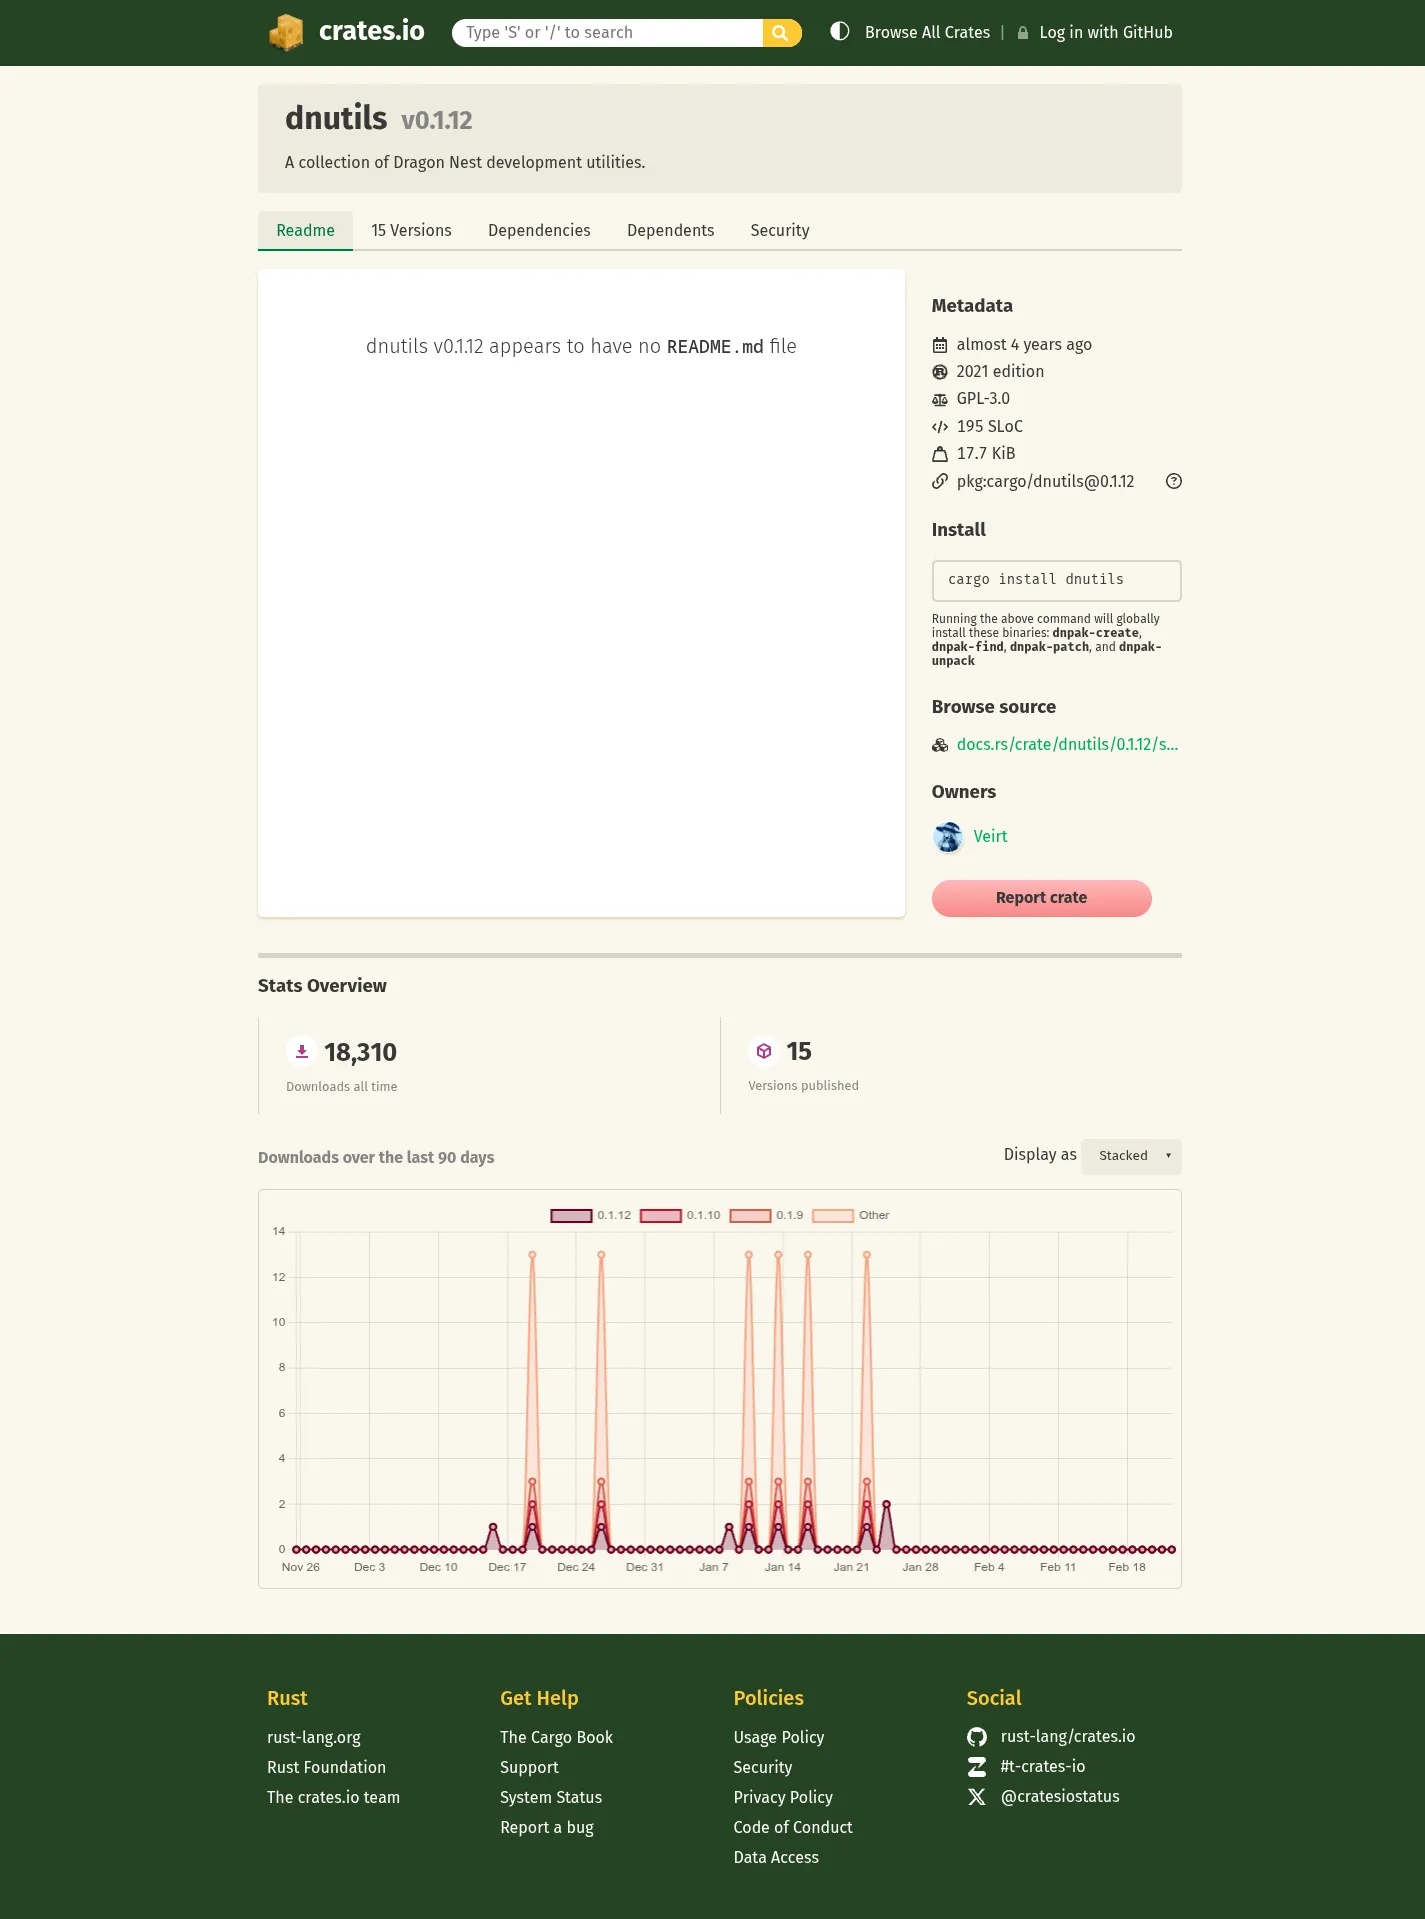Image resolution: width=1425 pixels, height=1919 pixels.
Task: Click the X icon beside @cratesiostatus
Action: [x=977, y=1797]
